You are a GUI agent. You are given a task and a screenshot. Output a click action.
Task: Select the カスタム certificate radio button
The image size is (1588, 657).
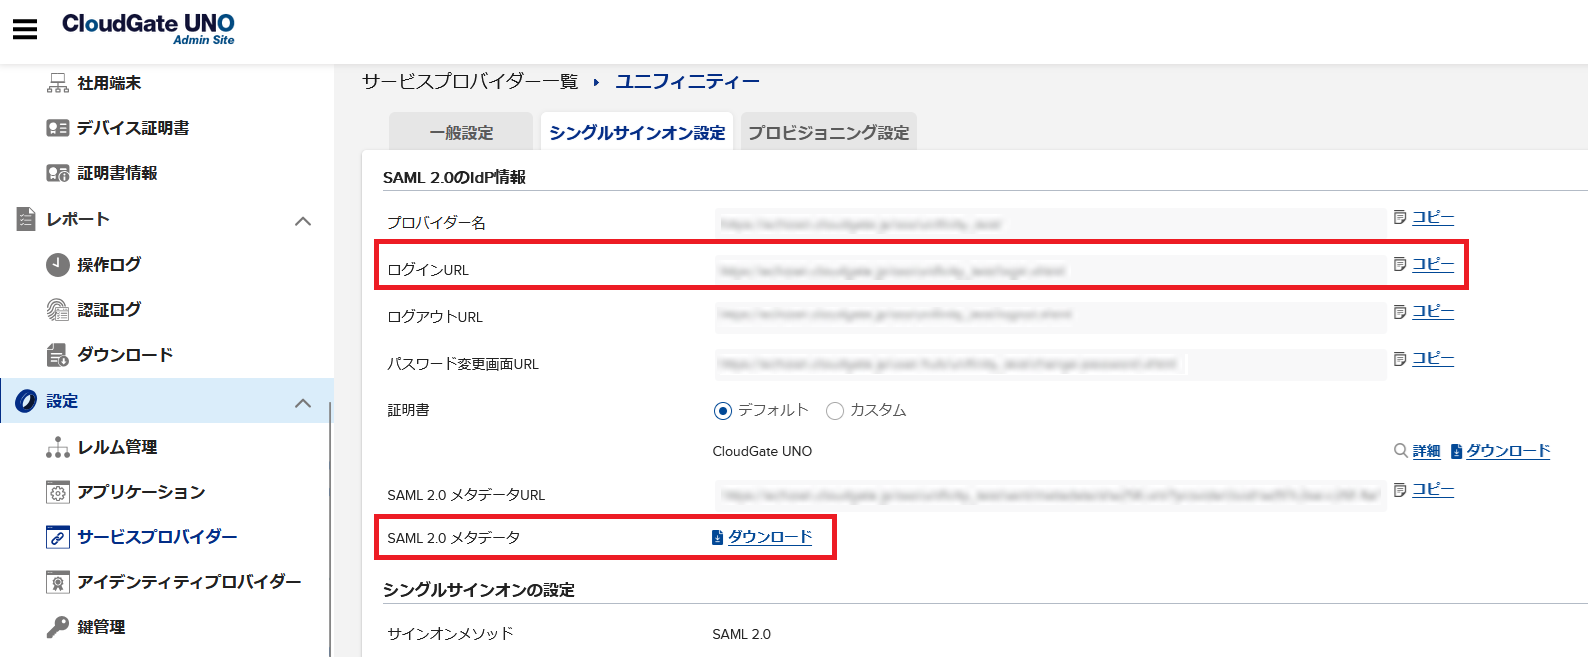835,411
